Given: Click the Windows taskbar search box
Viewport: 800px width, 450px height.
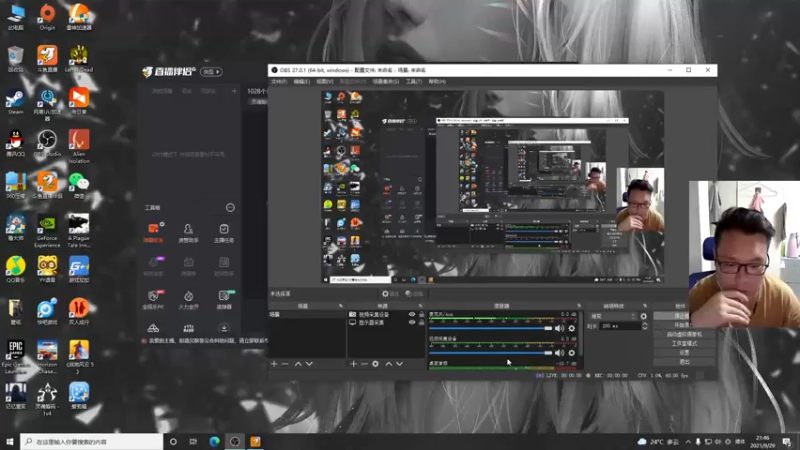Looking at the screenshot, I should (92, 442).
